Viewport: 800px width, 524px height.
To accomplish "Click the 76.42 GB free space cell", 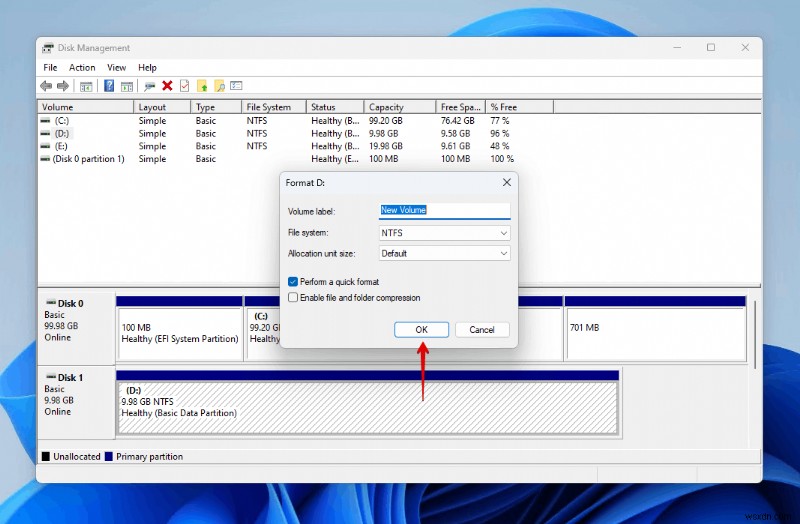I will 458,121.
